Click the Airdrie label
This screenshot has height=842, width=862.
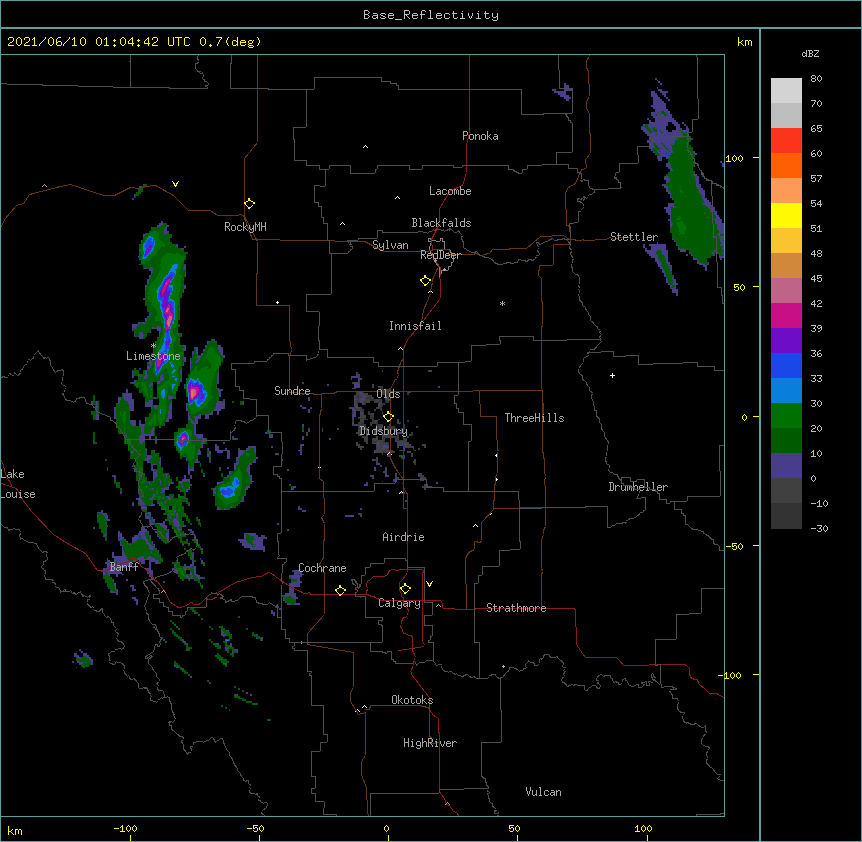[404, 537]
